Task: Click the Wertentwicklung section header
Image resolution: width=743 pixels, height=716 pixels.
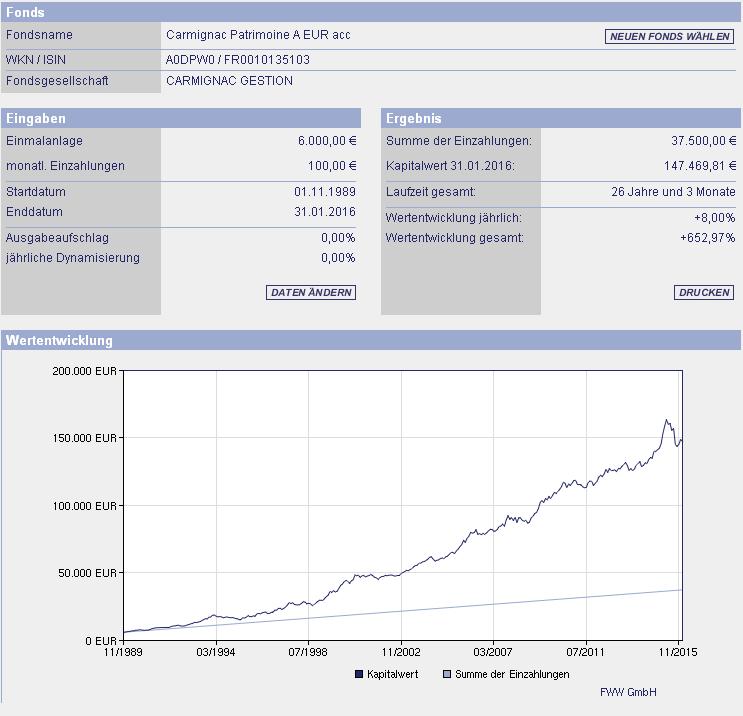Action: 371,340
